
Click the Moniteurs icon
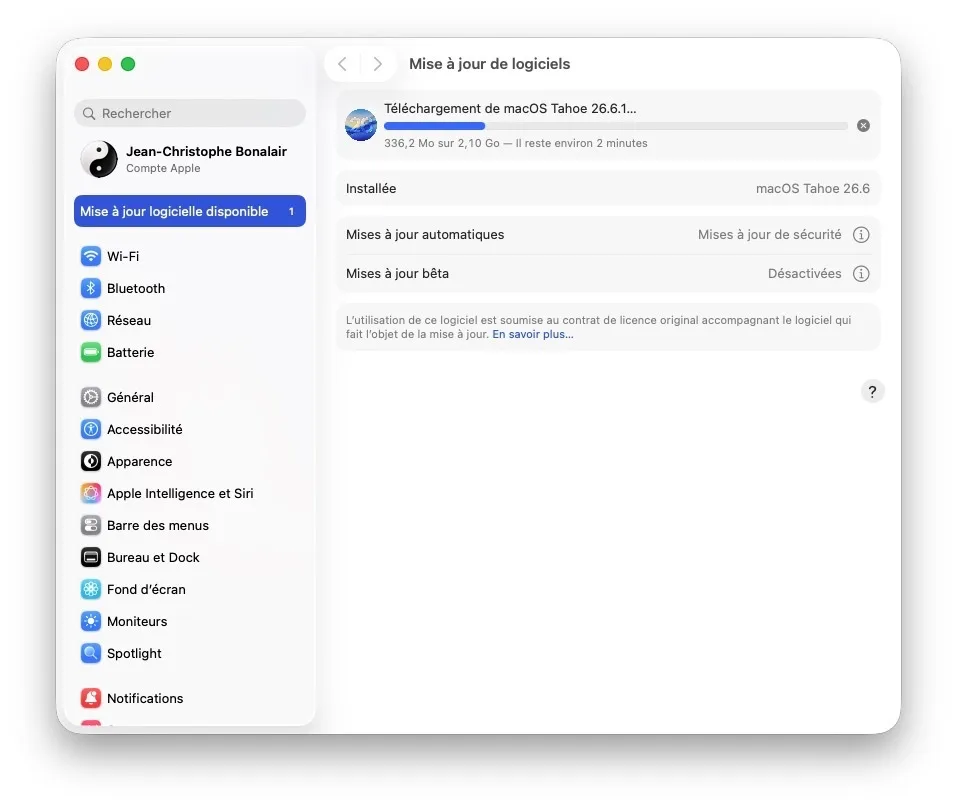[91, 621]
